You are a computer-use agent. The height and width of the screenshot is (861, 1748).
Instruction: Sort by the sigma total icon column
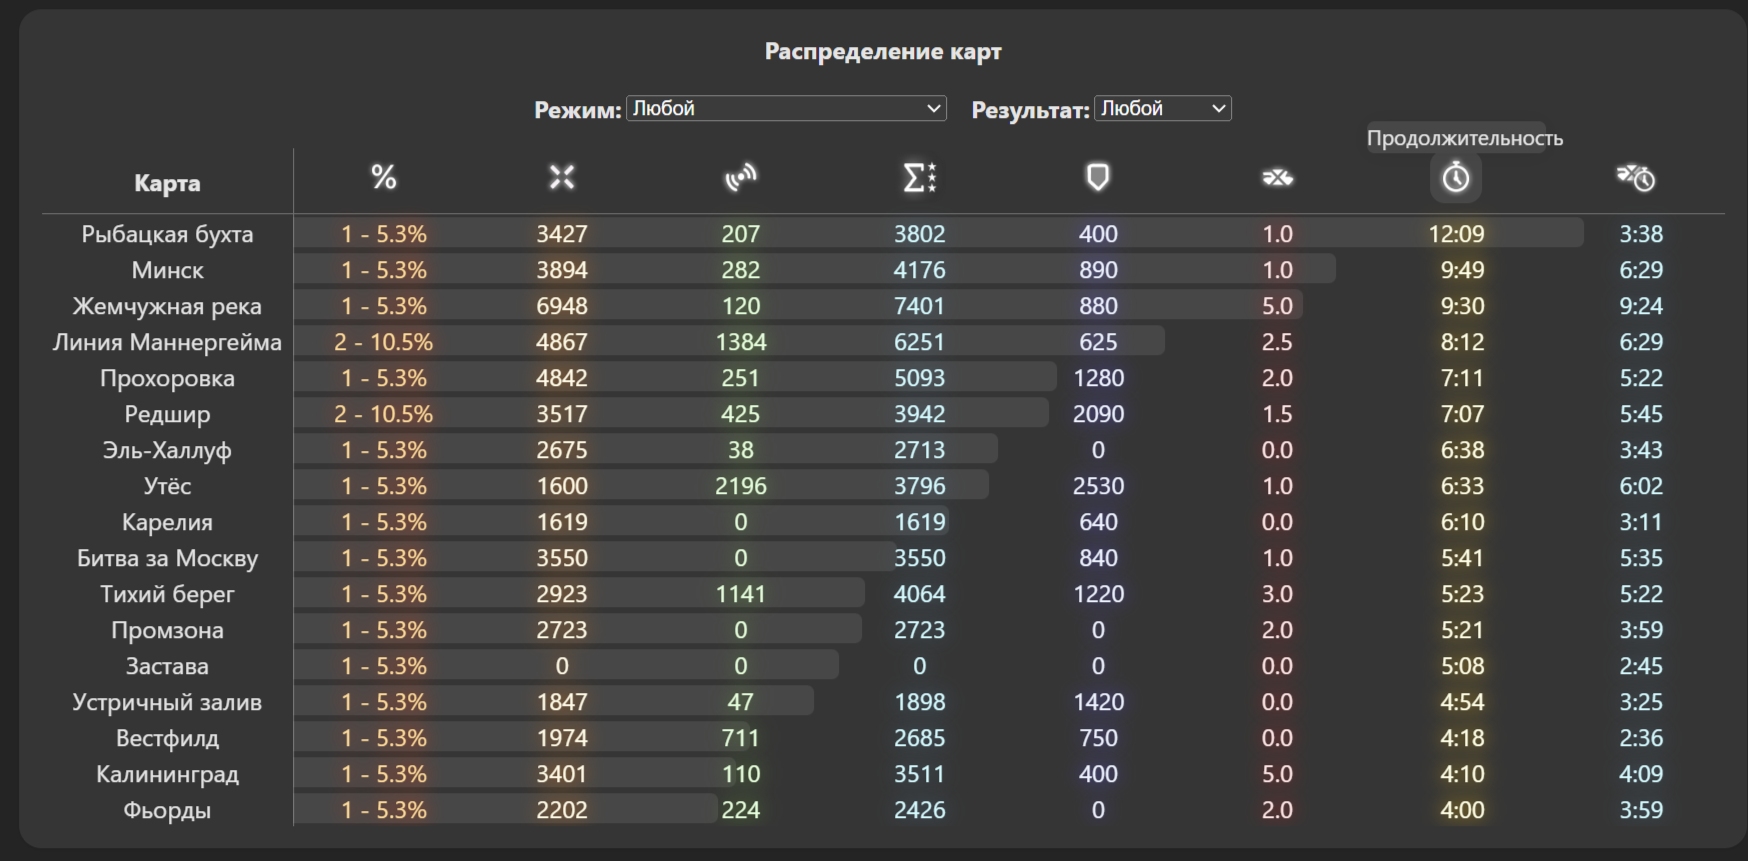coord(919,178)
